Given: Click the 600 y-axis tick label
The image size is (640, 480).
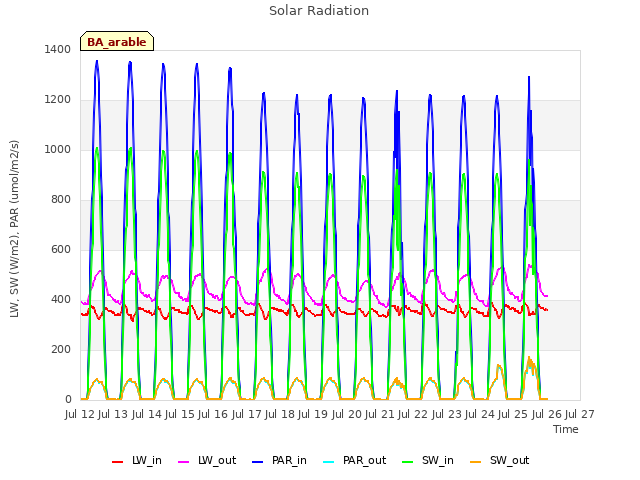Looking at the screenshot, I should (61, 249).
